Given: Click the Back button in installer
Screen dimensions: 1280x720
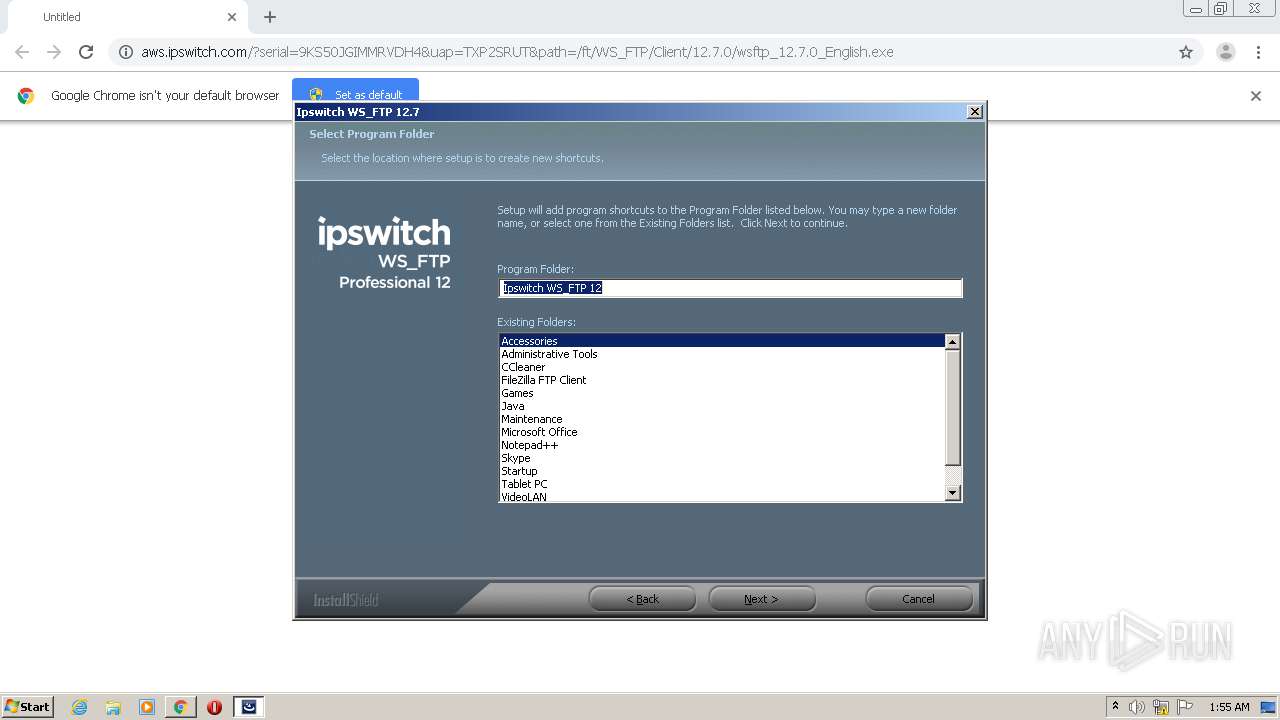Looking at the screenshot, I should point(642,599).
